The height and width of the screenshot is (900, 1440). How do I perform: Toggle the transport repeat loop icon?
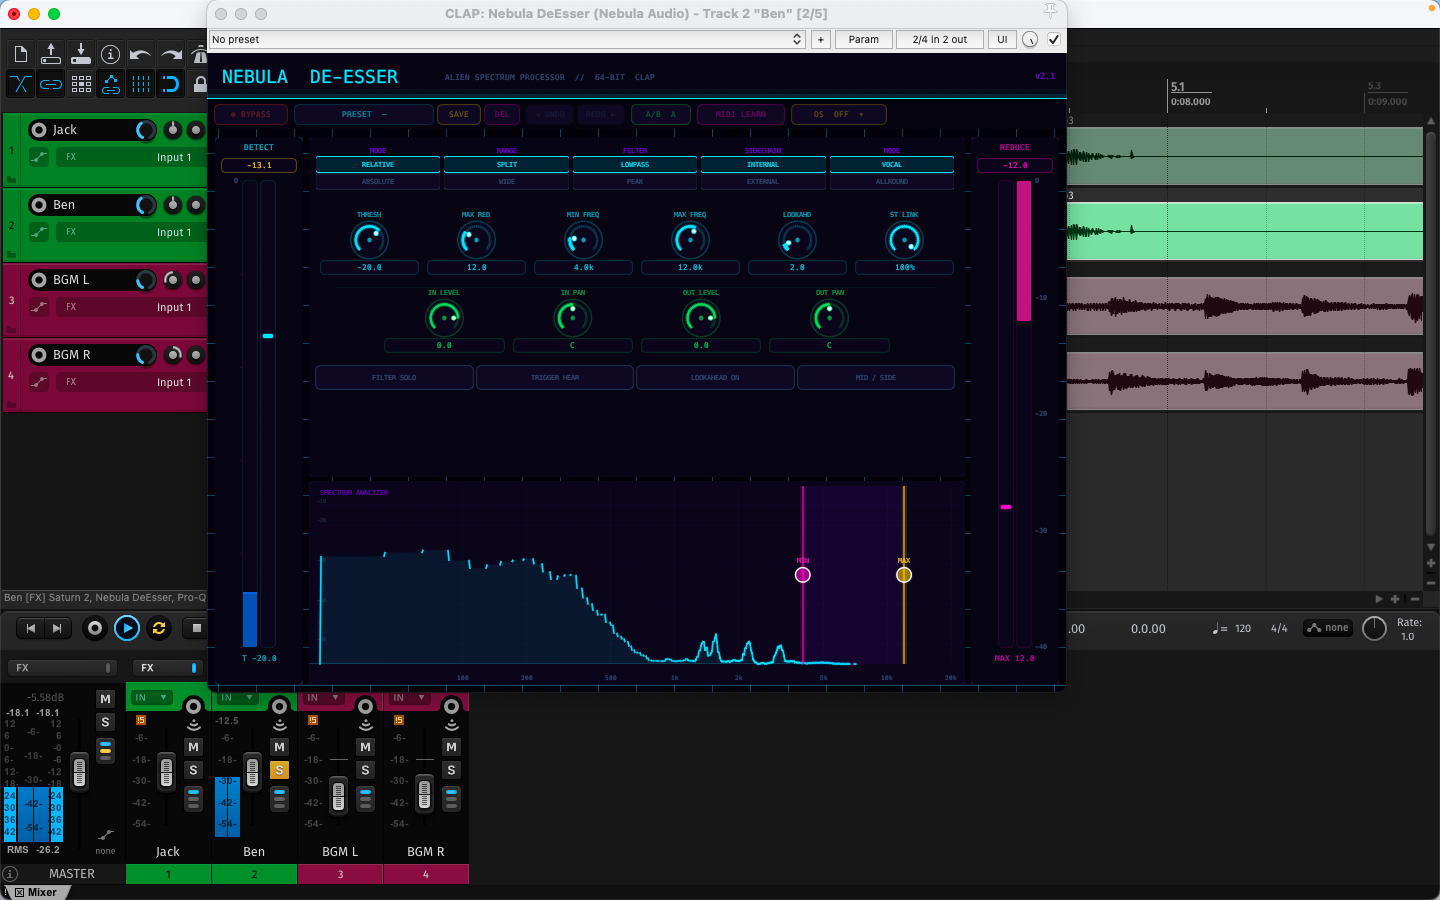pos(159,628)
